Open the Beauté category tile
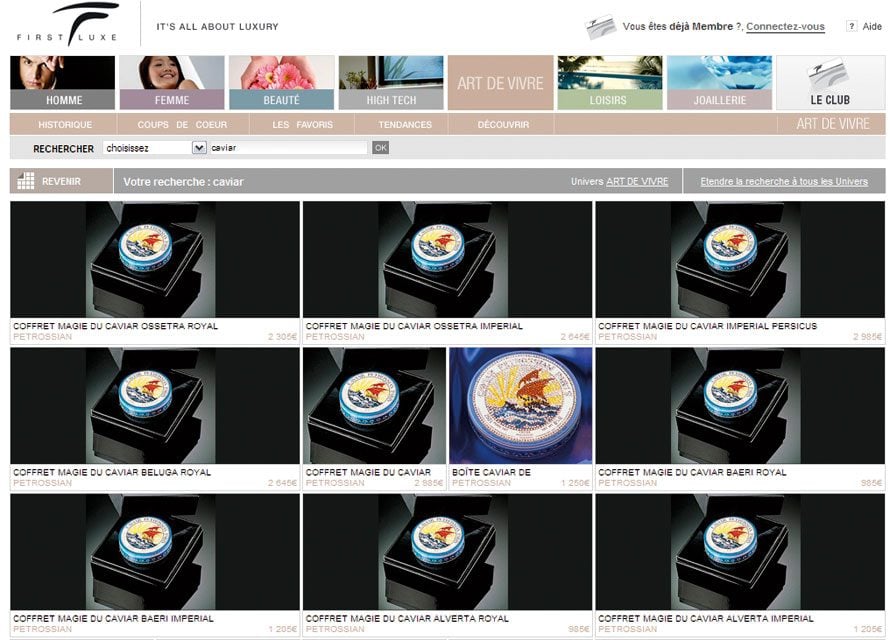This screenshot has height=640, width=890. coord(281,82)
